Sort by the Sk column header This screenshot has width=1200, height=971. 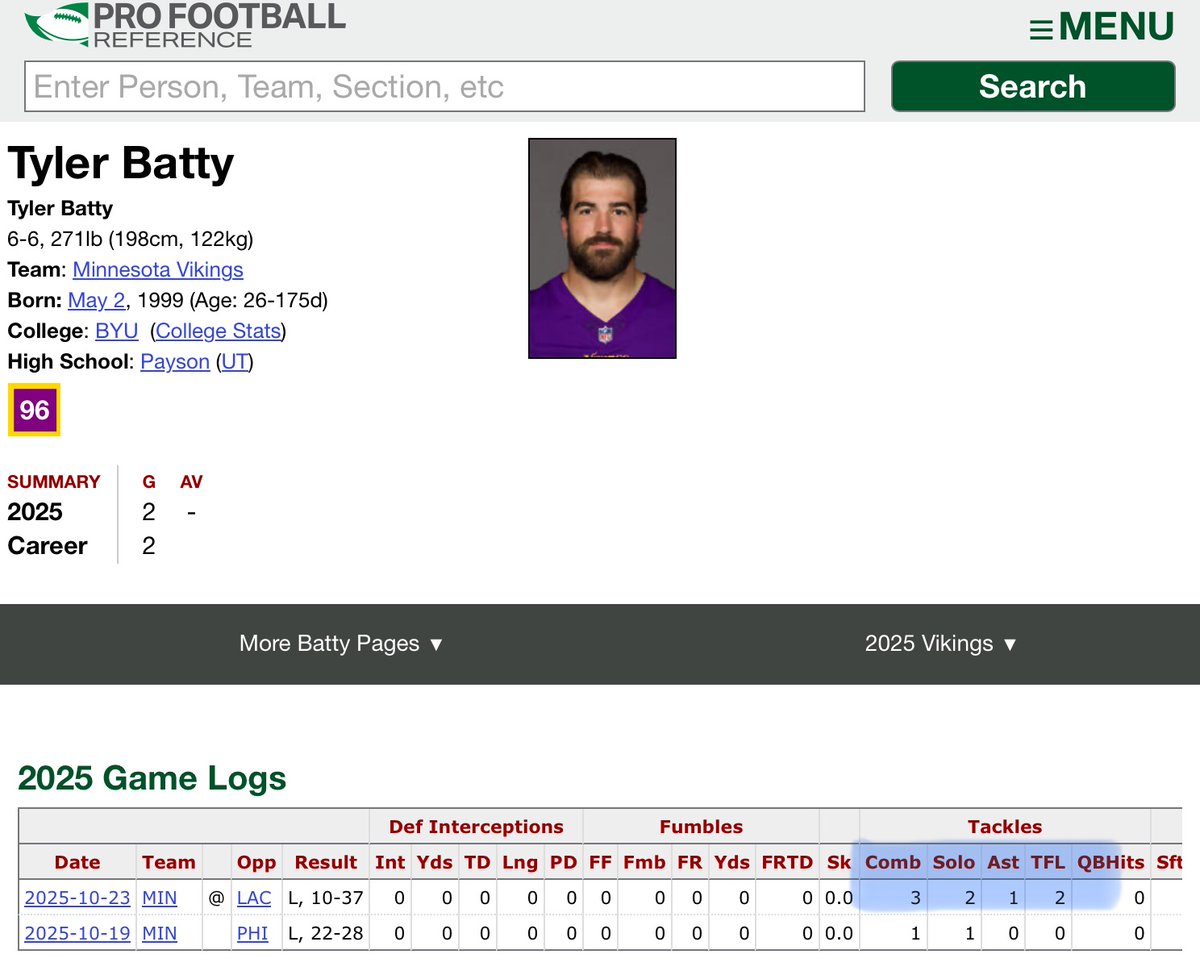[839, 862]
